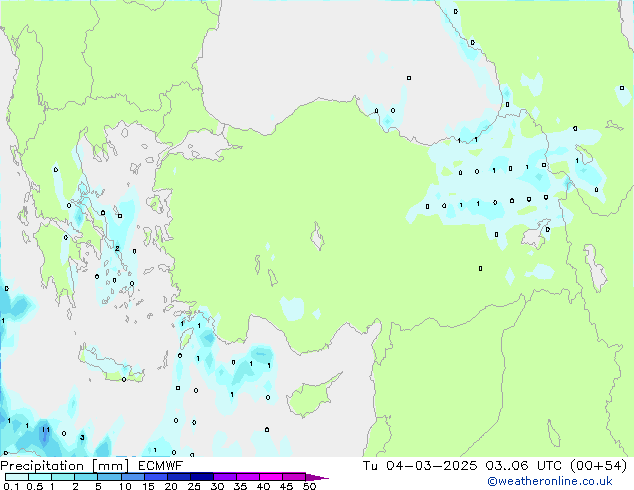Viewport: 634px width, 490px height.
Task: Click the legend label '10'
Action: pyautogui.click(x=125, y=486)
